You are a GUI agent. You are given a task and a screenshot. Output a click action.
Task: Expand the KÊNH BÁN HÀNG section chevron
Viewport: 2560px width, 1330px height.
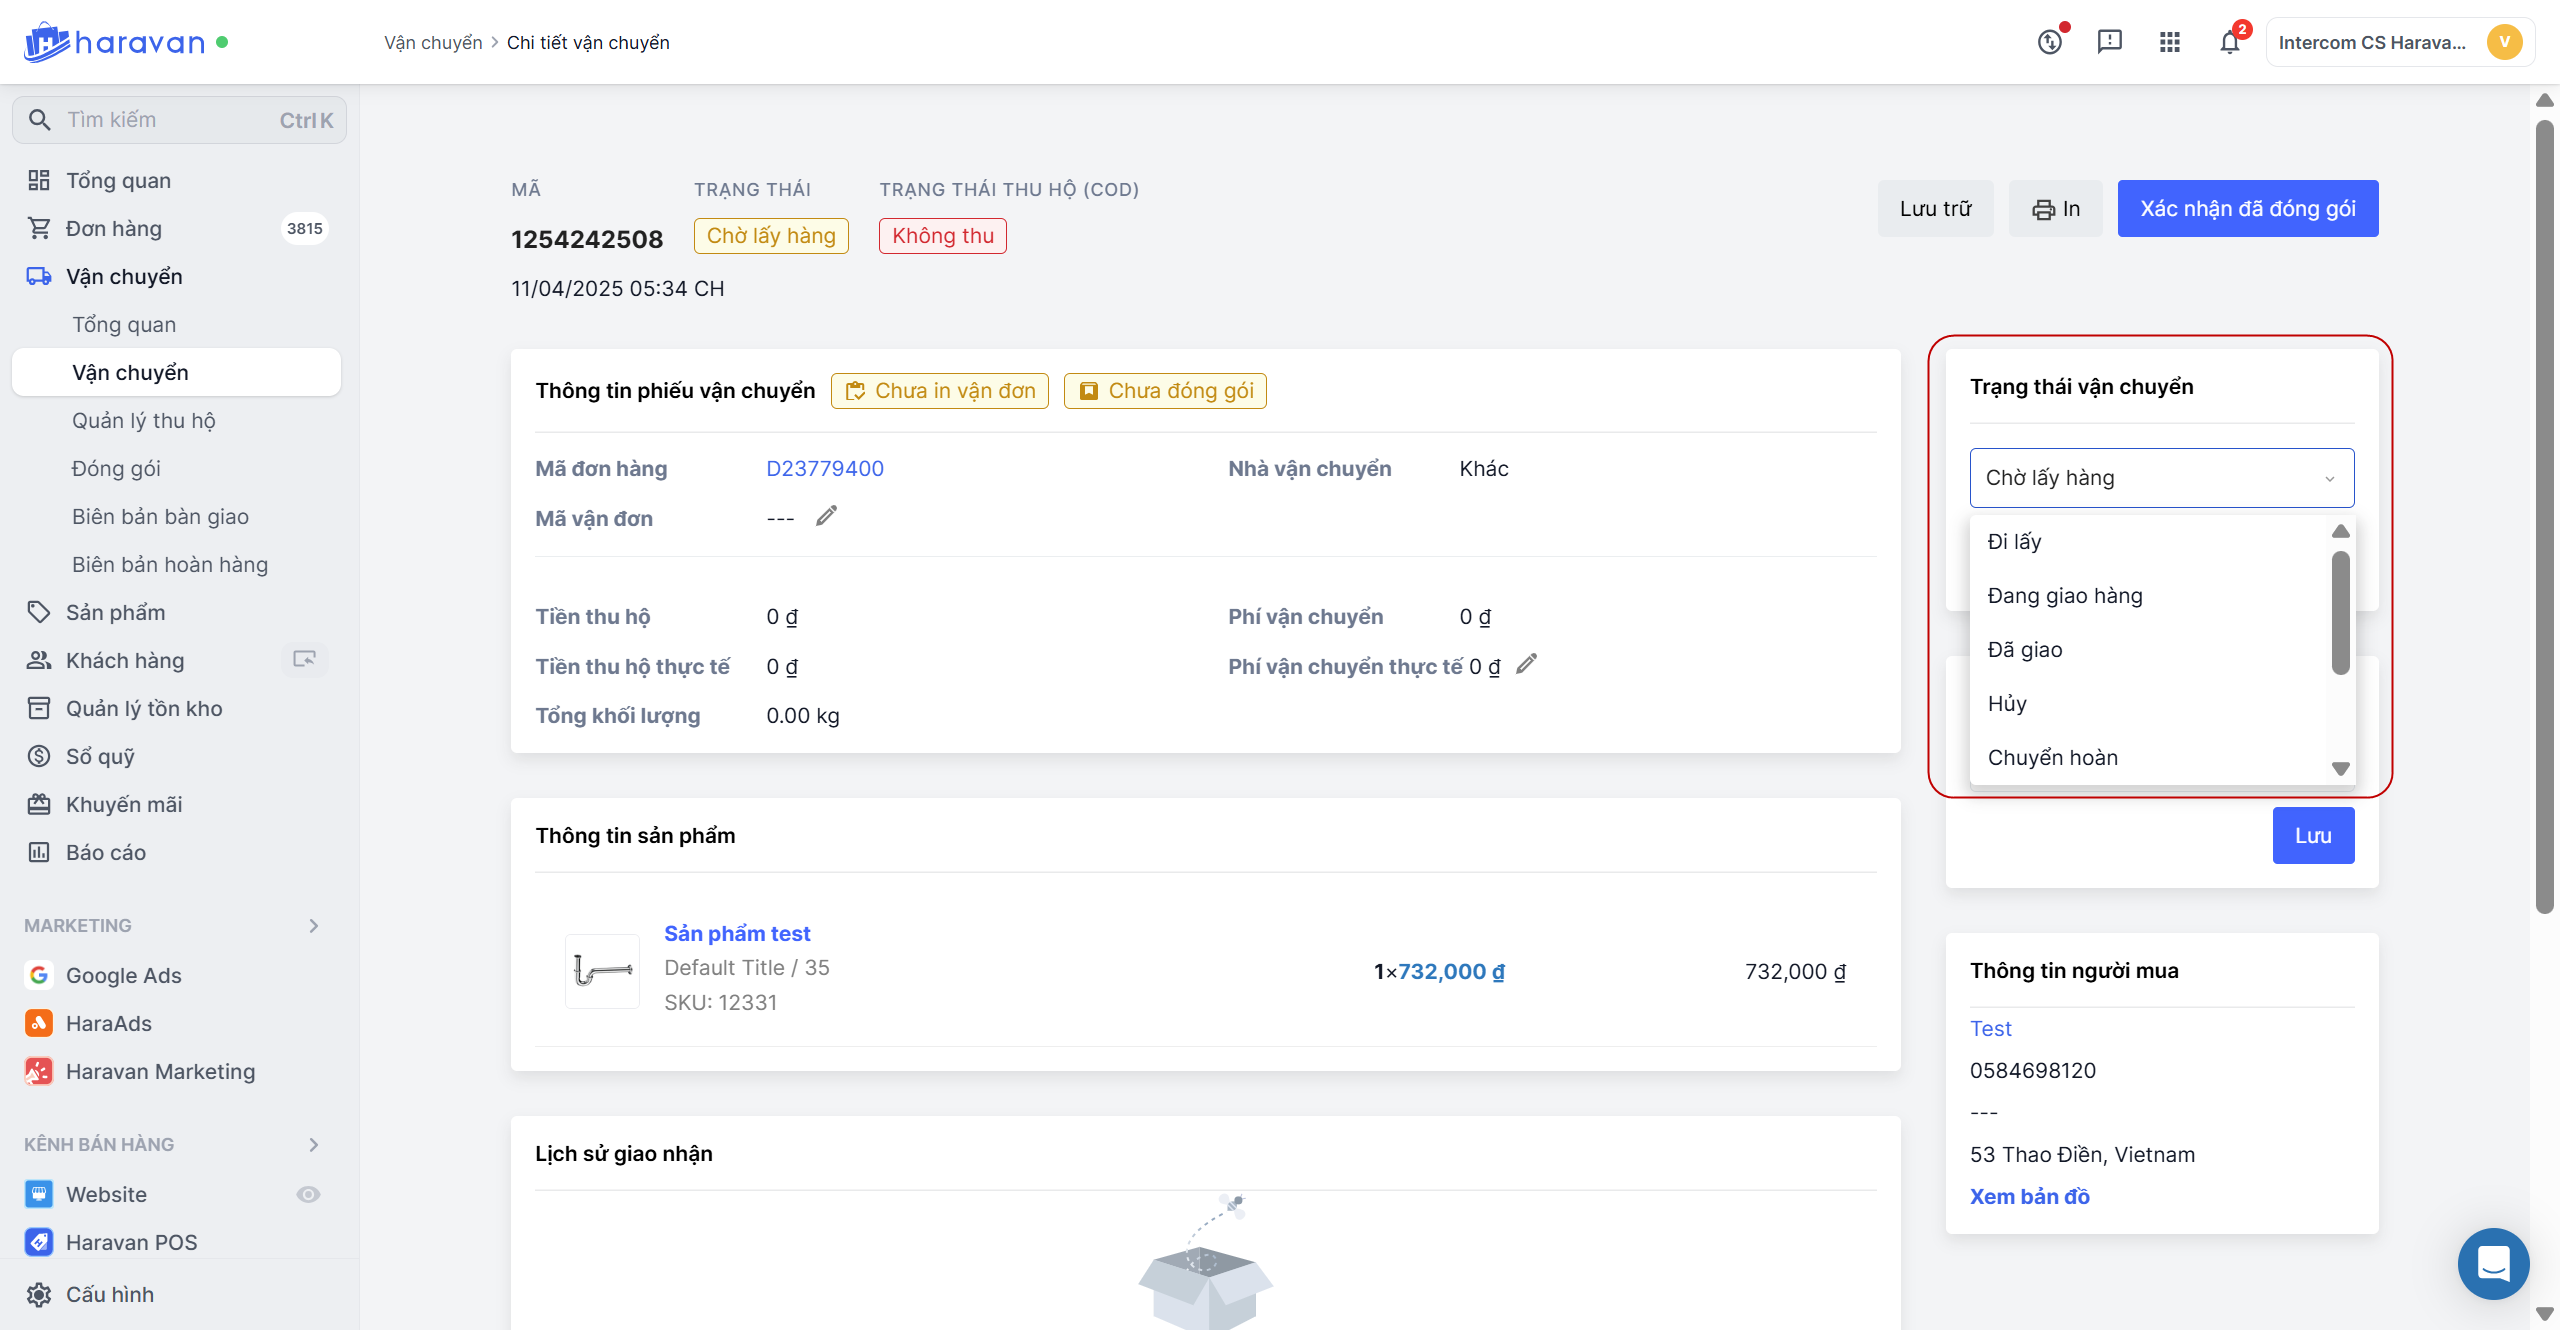coord(314,1144)
